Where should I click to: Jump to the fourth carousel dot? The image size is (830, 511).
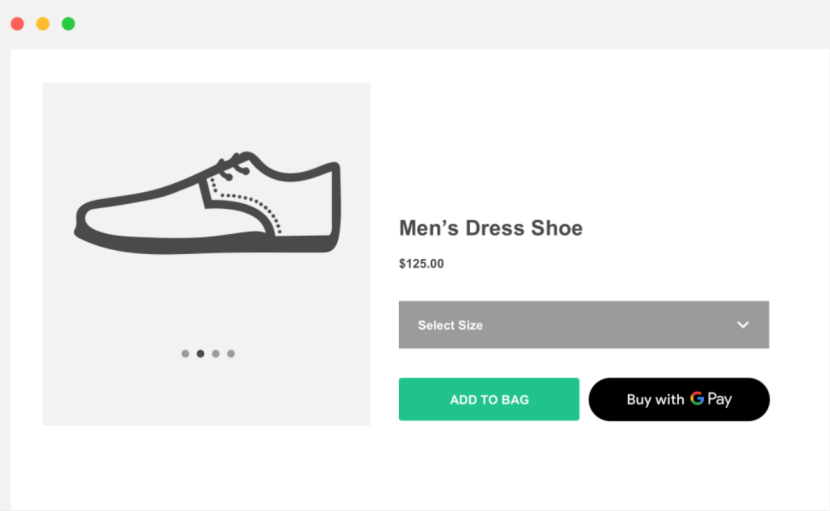[x=231, y=353]
